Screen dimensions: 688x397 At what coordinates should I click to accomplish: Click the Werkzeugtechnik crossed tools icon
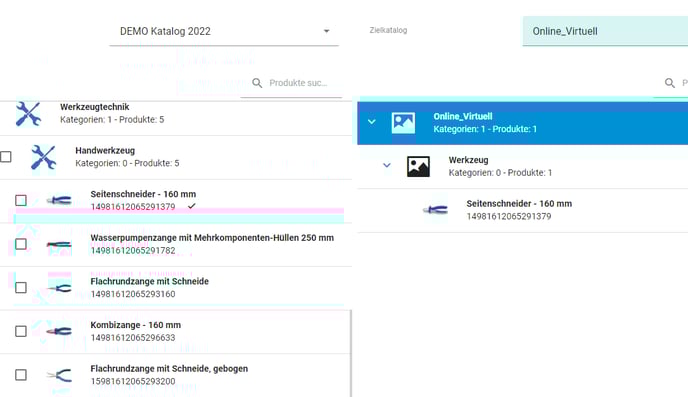29,114
